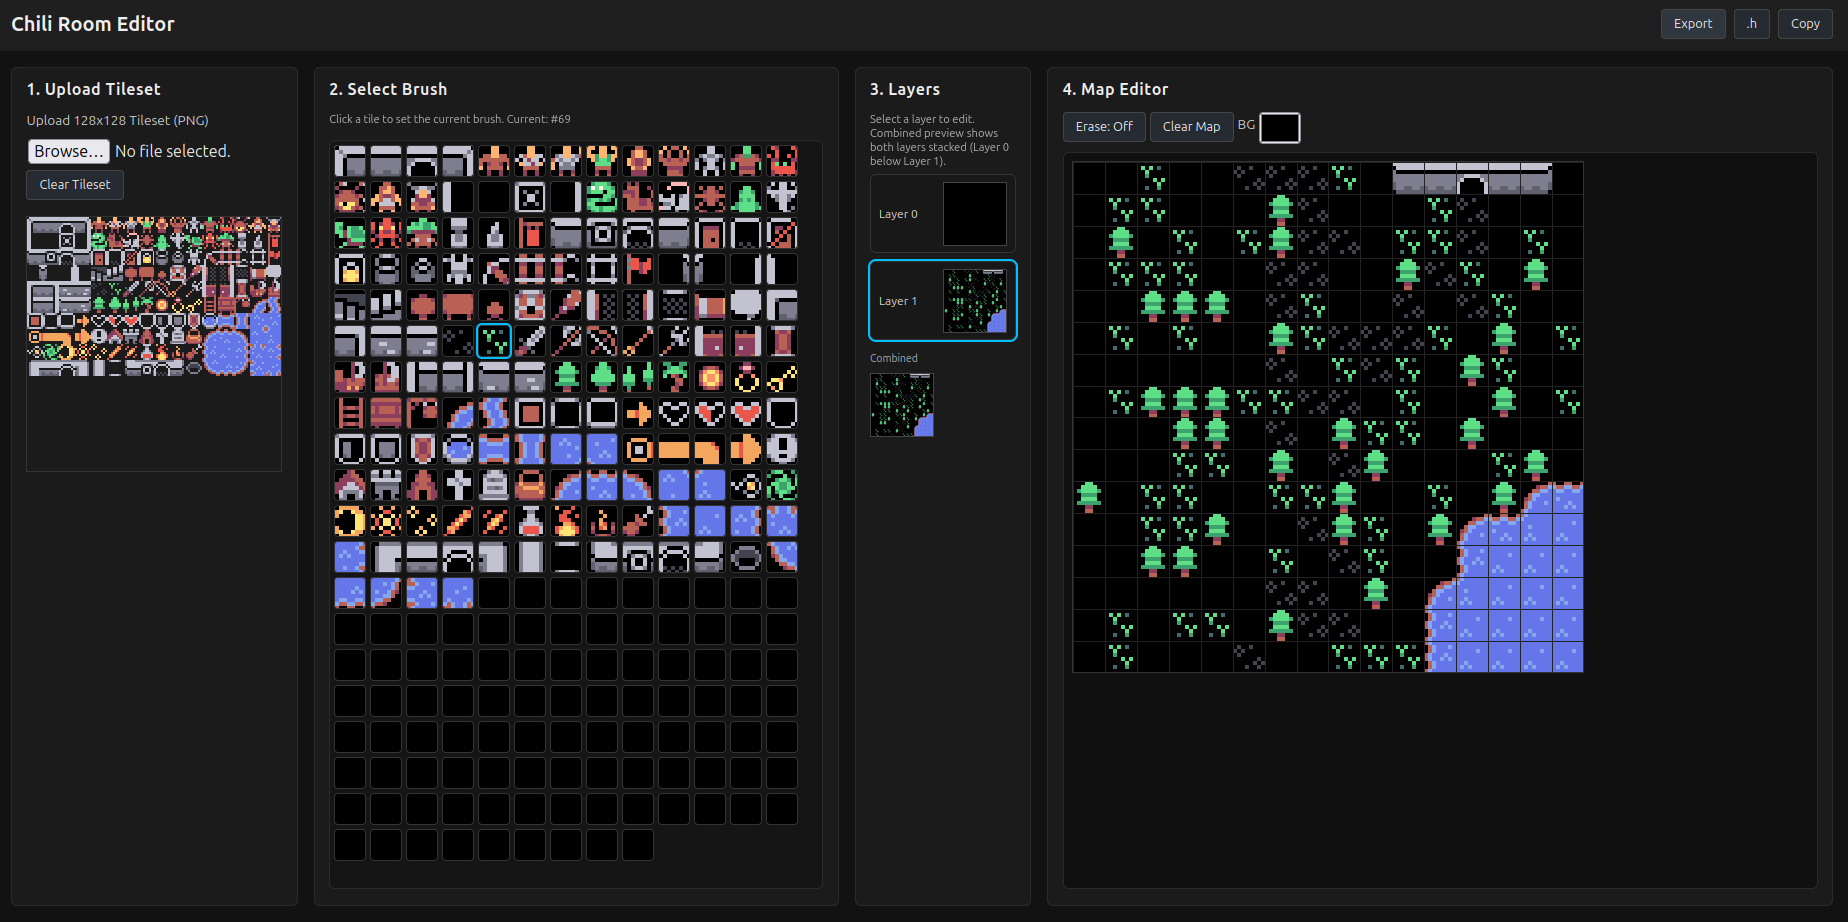This screenshot has height=922, width=1848.
Task: Clear Map in the editor
Action: (x=1191, y=127)
